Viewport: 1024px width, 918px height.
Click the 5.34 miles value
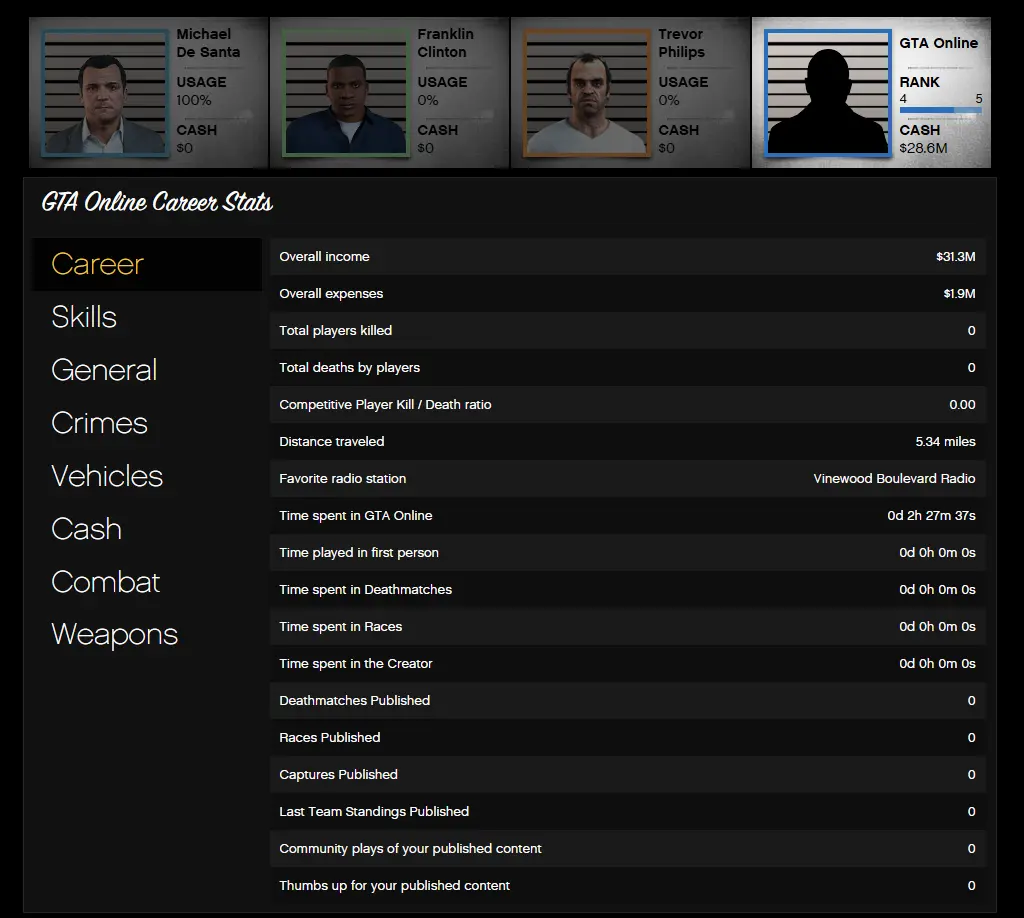(x=945, y=441)
